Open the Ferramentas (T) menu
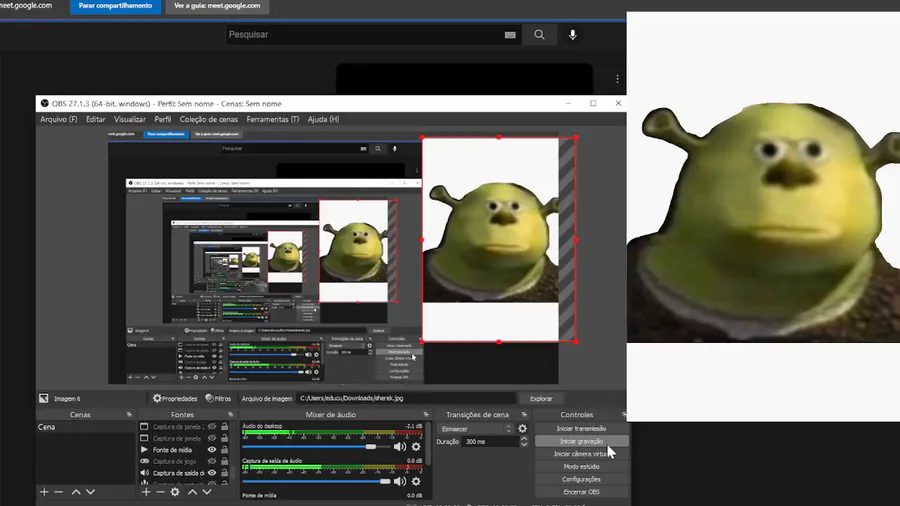This screenshot has width=900, height=506. pyautogui.click(x=273, y=119)
